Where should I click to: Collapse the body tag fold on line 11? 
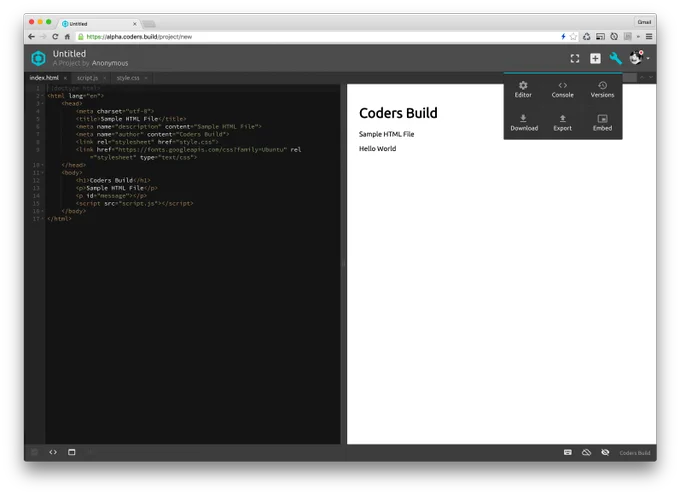[x=42, y=173]
